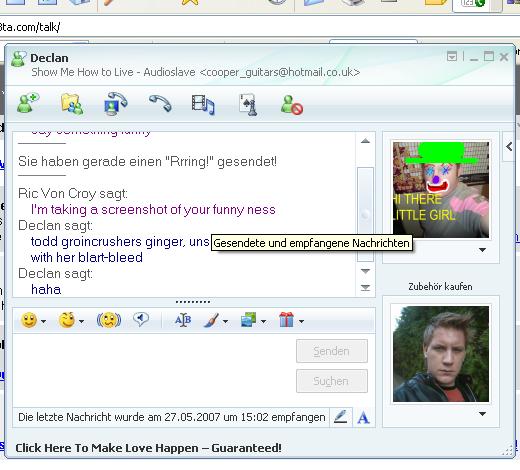This screenshot has height=470, width=520.
Task: Open the winks dropdown arrow
Action: tap(81, 321)
